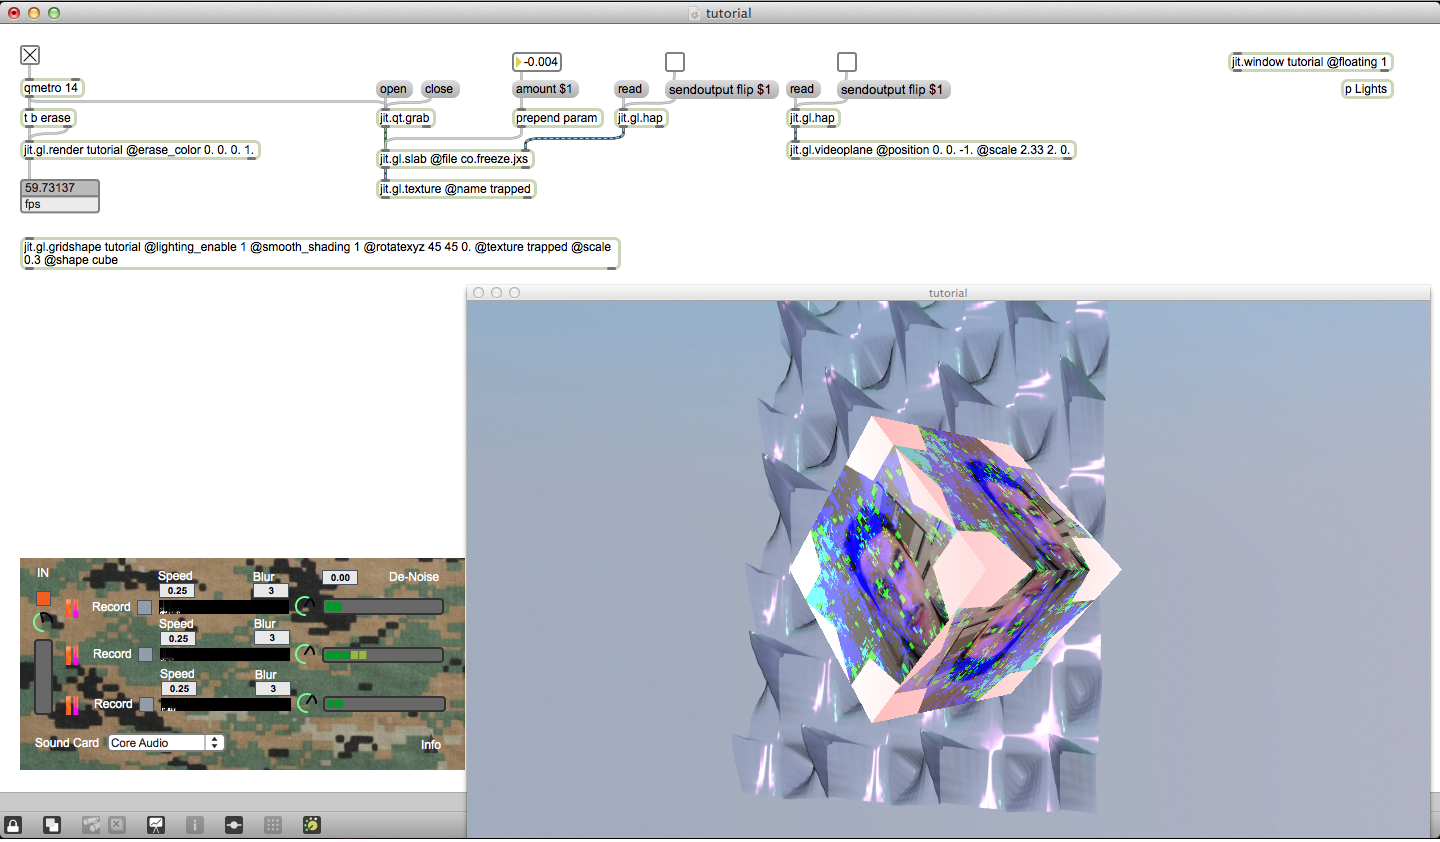This screenshot has width=1440, height=842.
Task: Click the De-Noise 0.00 number box
Action: tap(340, 577)
